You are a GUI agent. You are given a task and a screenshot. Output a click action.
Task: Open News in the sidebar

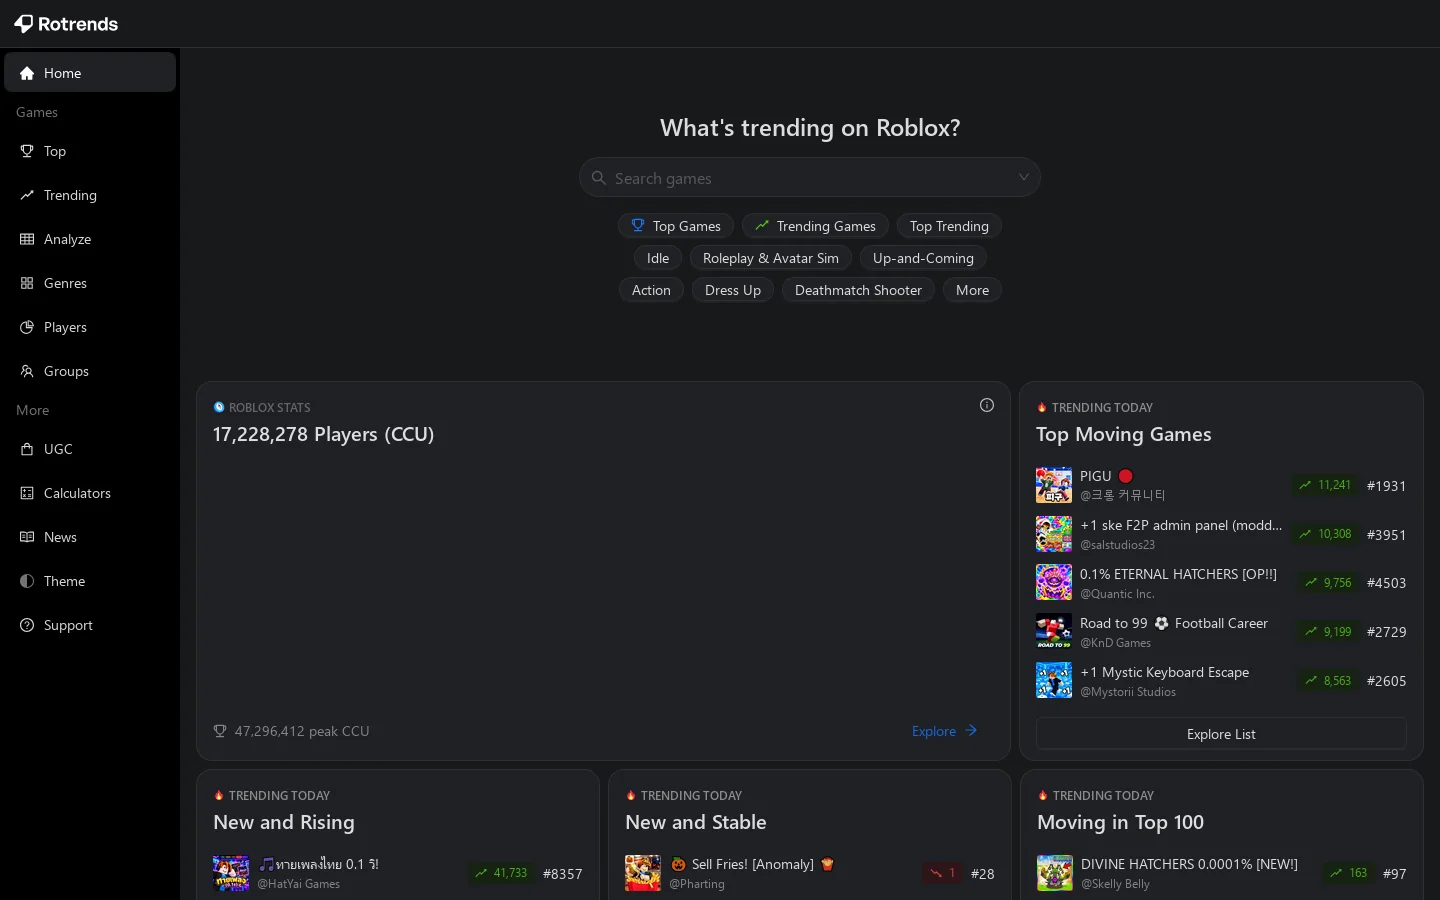[x=90, y=537]
